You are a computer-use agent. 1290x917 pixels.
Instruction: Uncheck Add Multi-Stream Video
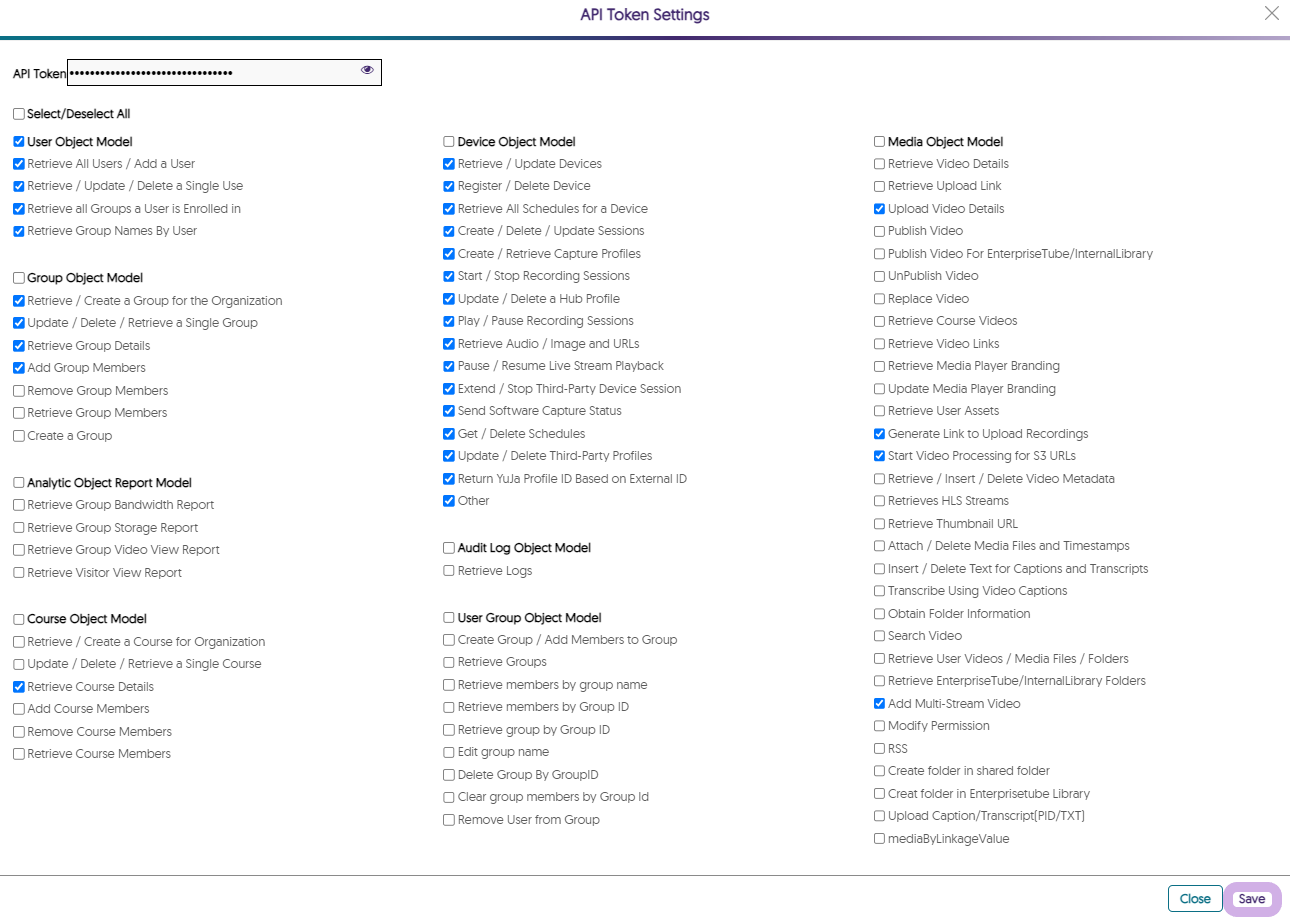(880, 704)
